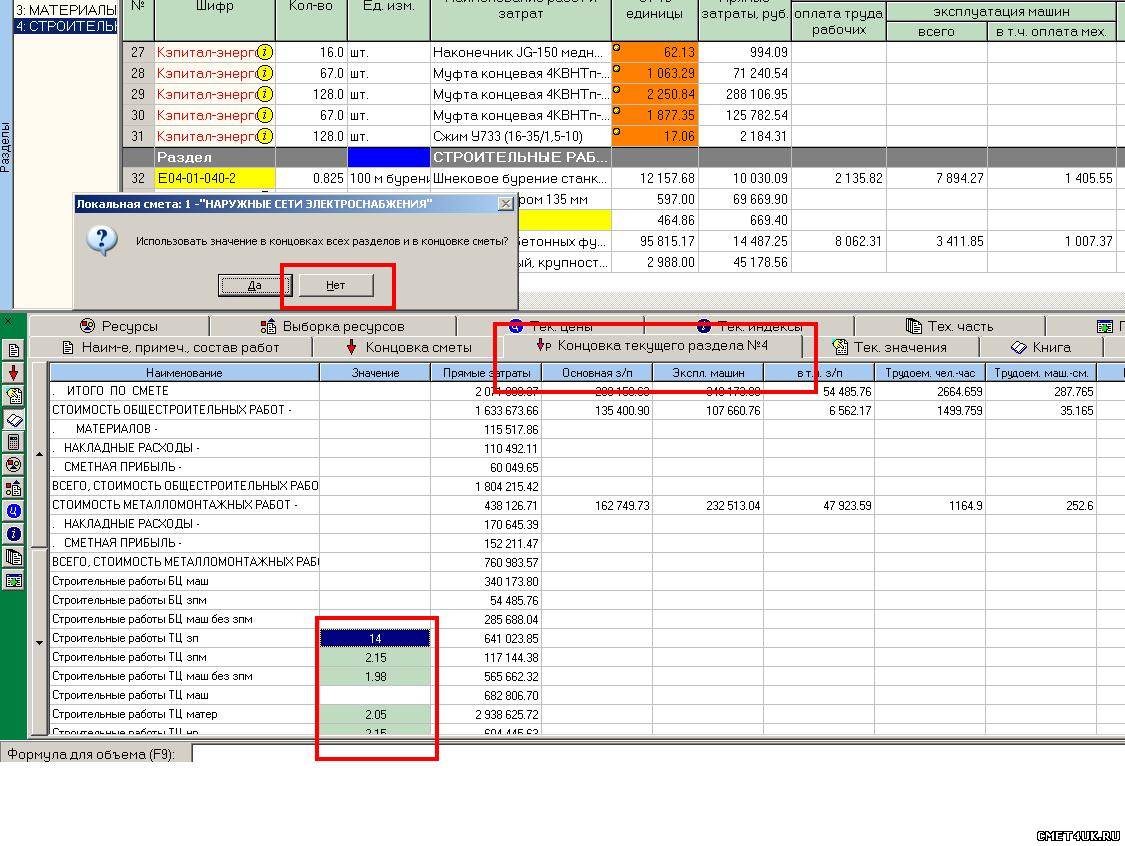The width and height of the screenshot is (1125, 846).
Task: Click the question mark icon in the dialog
Action: (102, 242)
